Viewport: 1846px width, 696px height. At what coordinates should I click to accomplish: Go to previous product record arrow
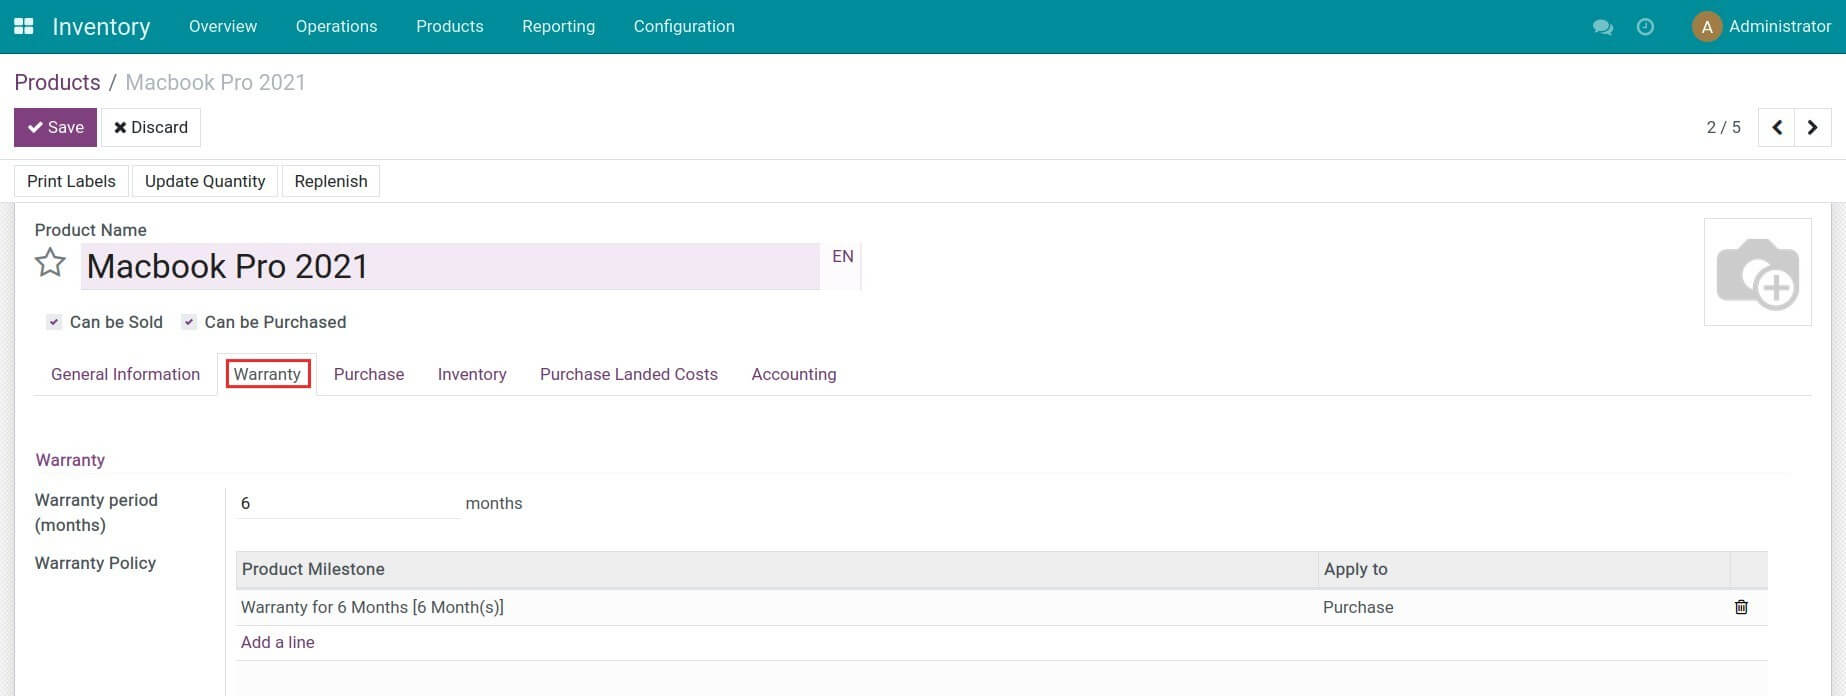coord(1776,128)
